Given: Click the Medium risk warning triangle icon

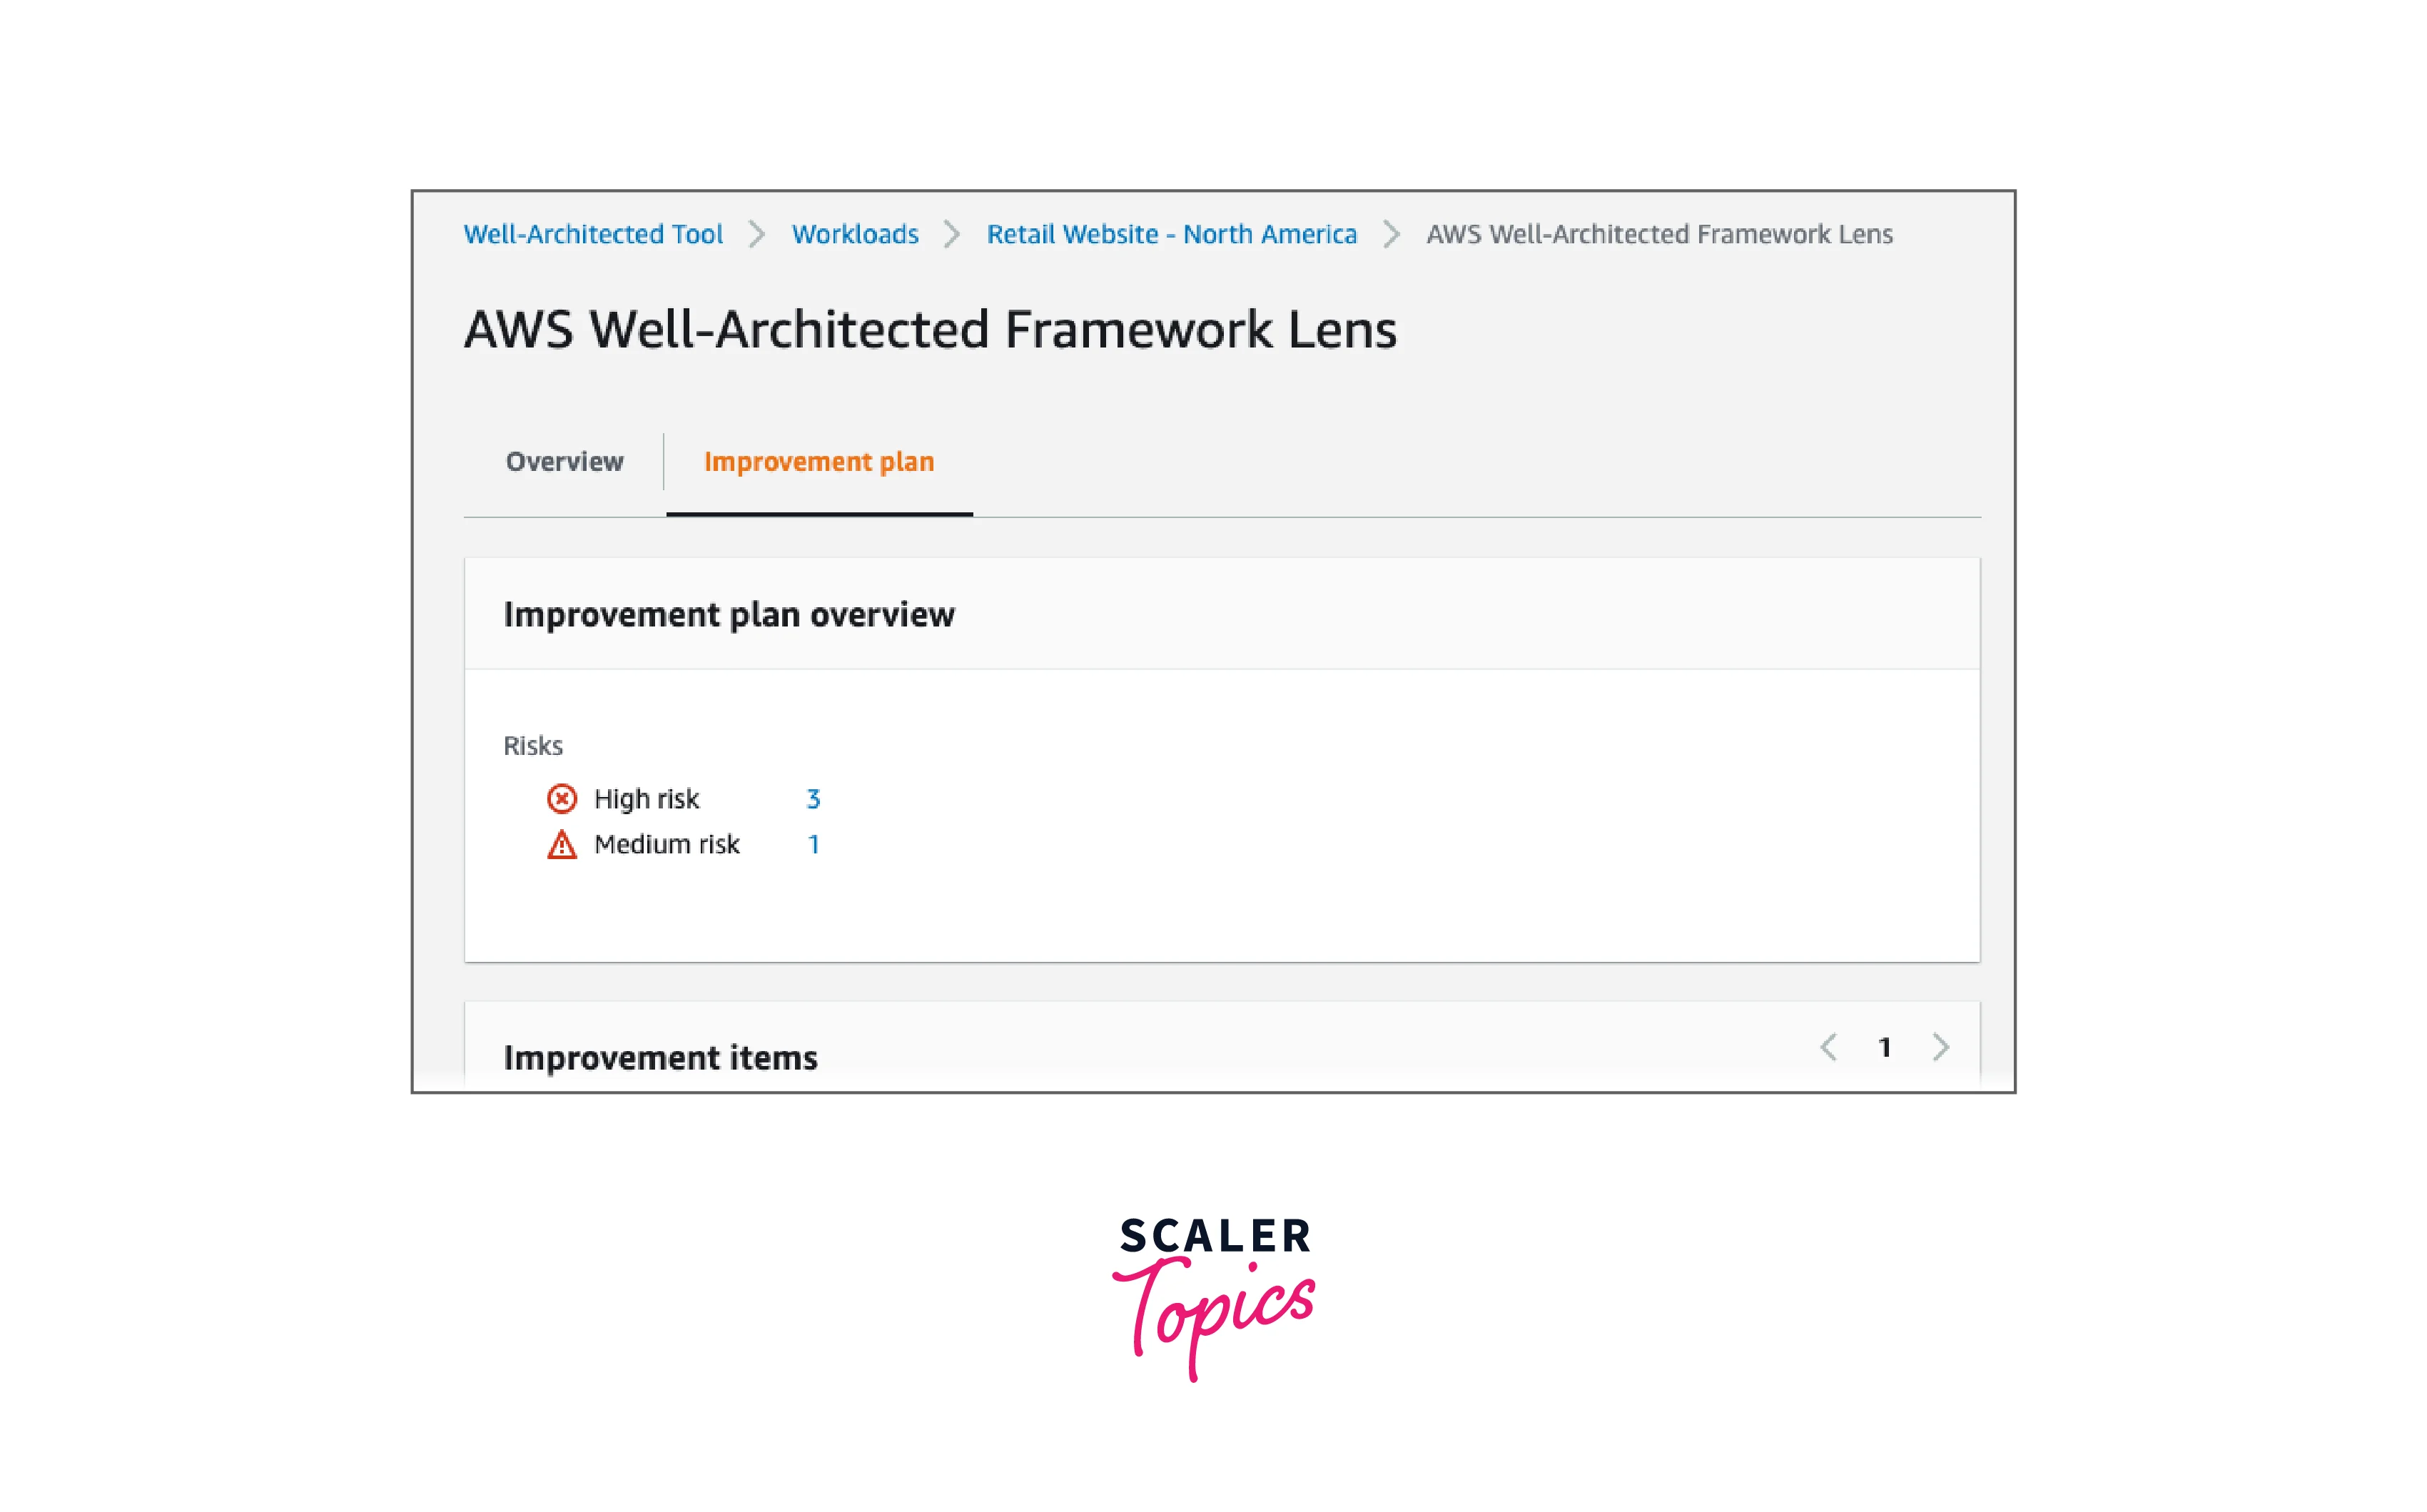Looking at the screenshot, I should (x=561, y=845).
